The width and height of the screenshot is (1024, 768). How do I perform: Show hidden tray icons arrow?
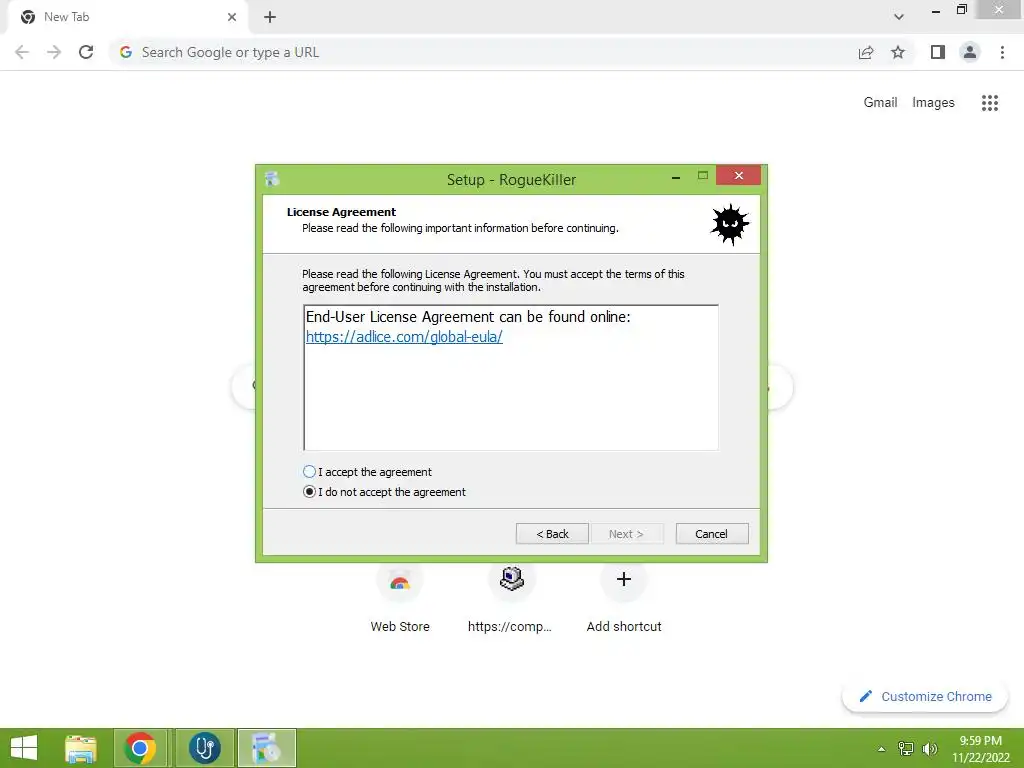click(x=882, y=749)
